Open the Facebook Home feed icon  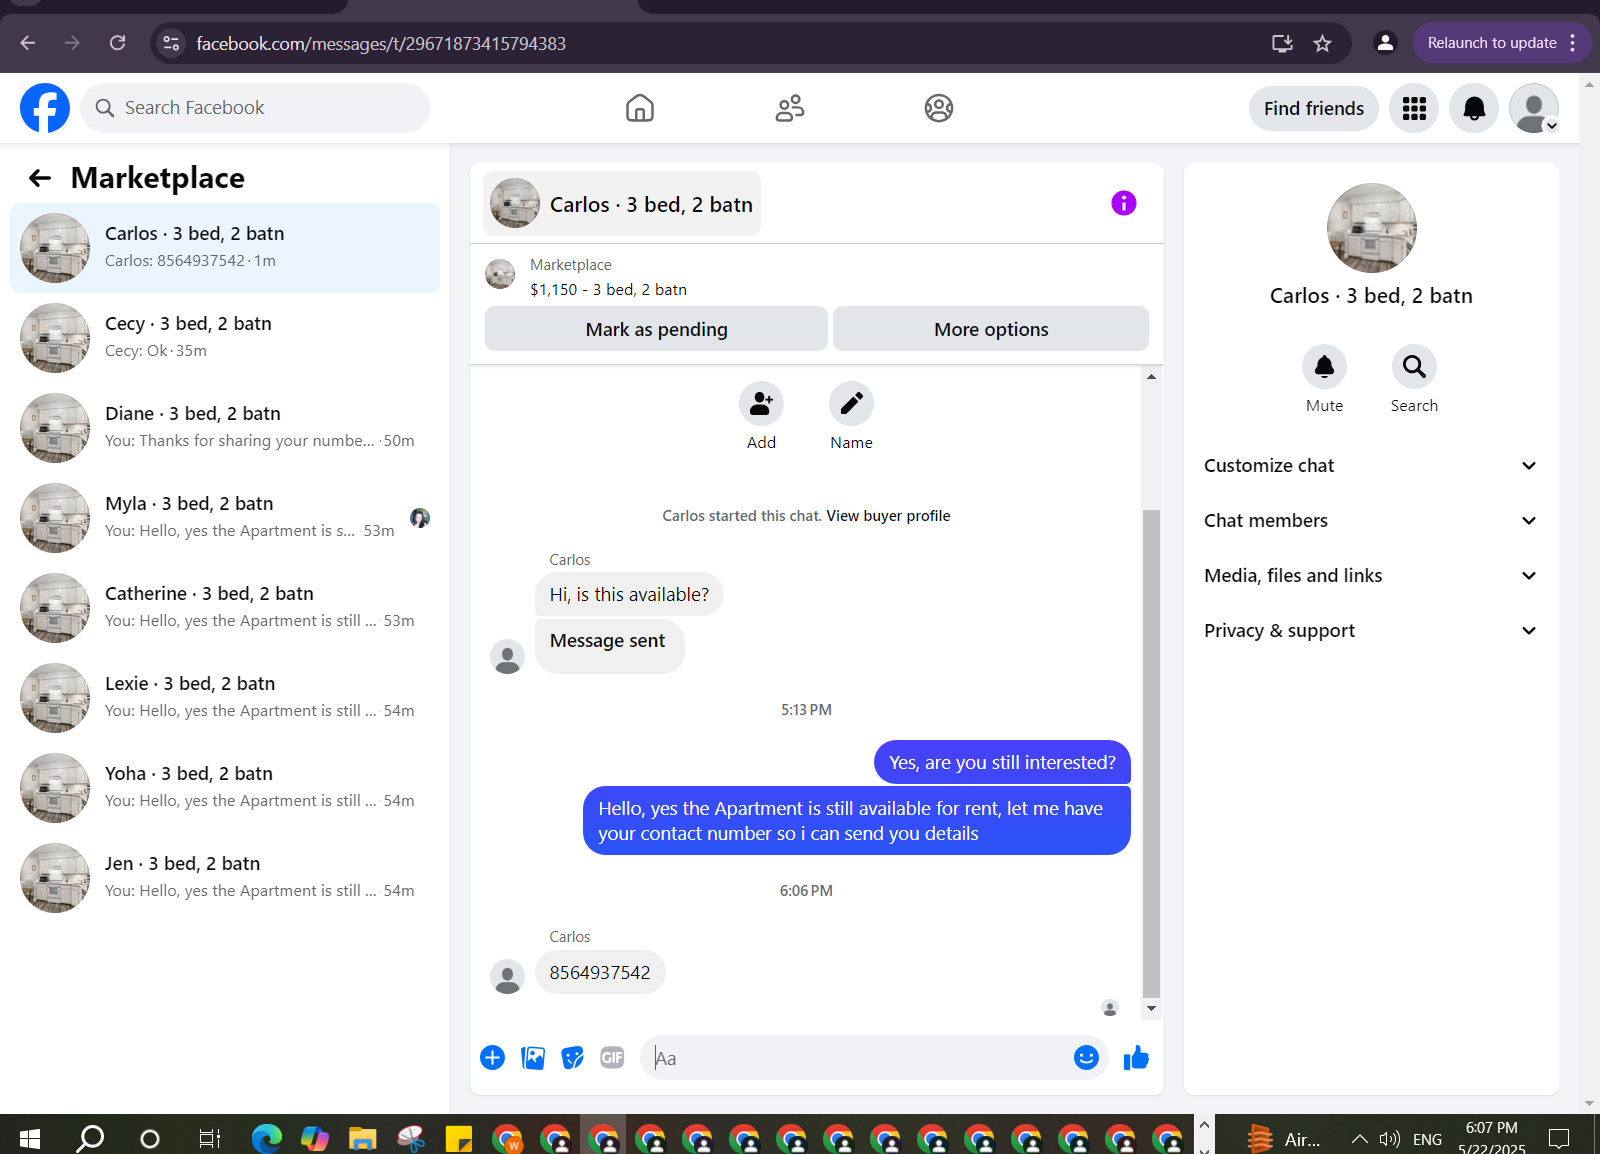coord(640,108)
